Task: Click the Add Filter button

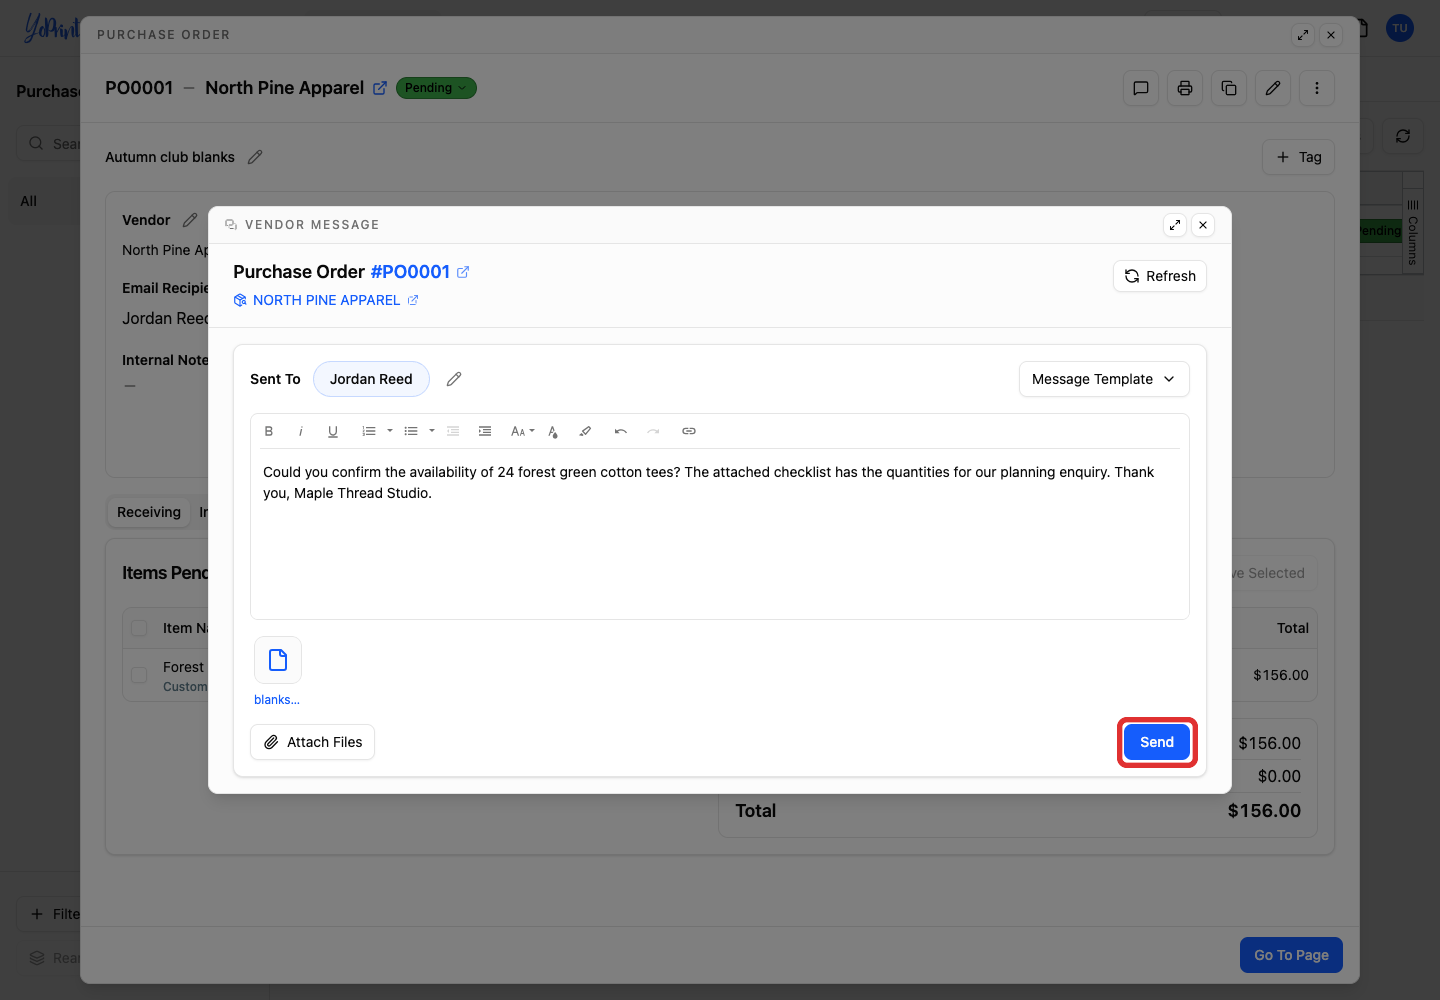Action: (x=49, y=914)
